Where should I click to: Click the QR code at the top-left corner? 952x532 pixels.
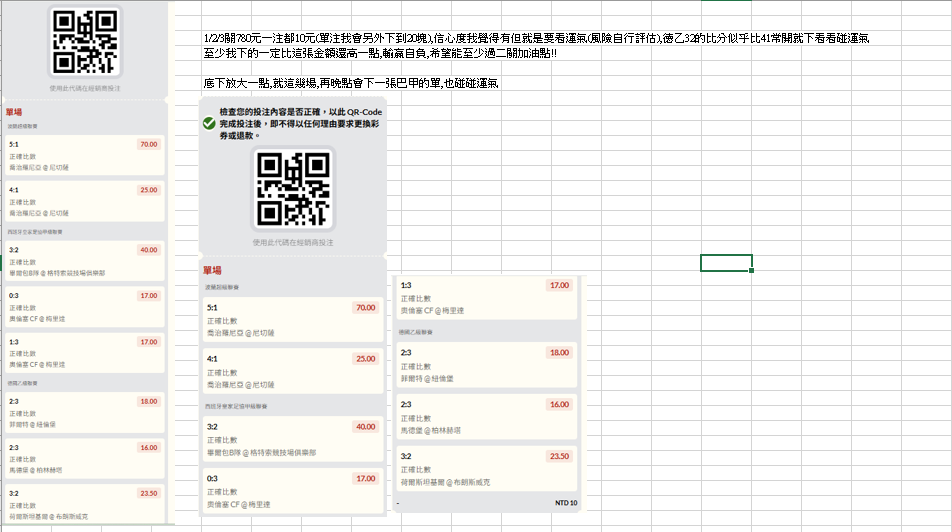pyautogui.click(x=84, y=42)
